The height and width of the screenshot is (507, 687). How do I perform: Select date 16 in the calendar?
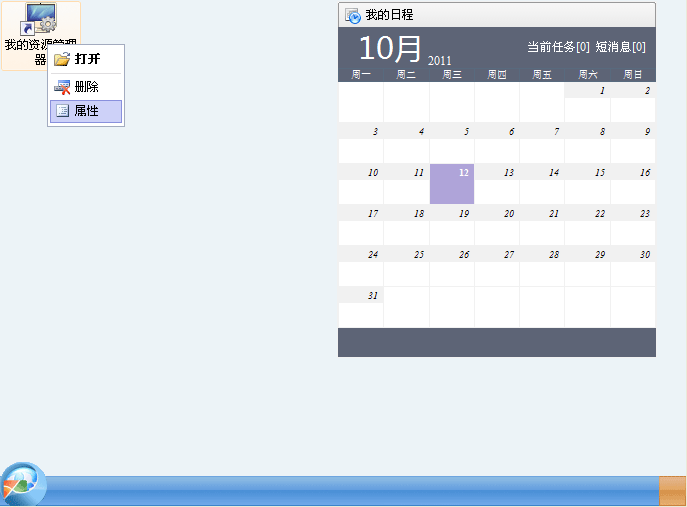(633, 184)
